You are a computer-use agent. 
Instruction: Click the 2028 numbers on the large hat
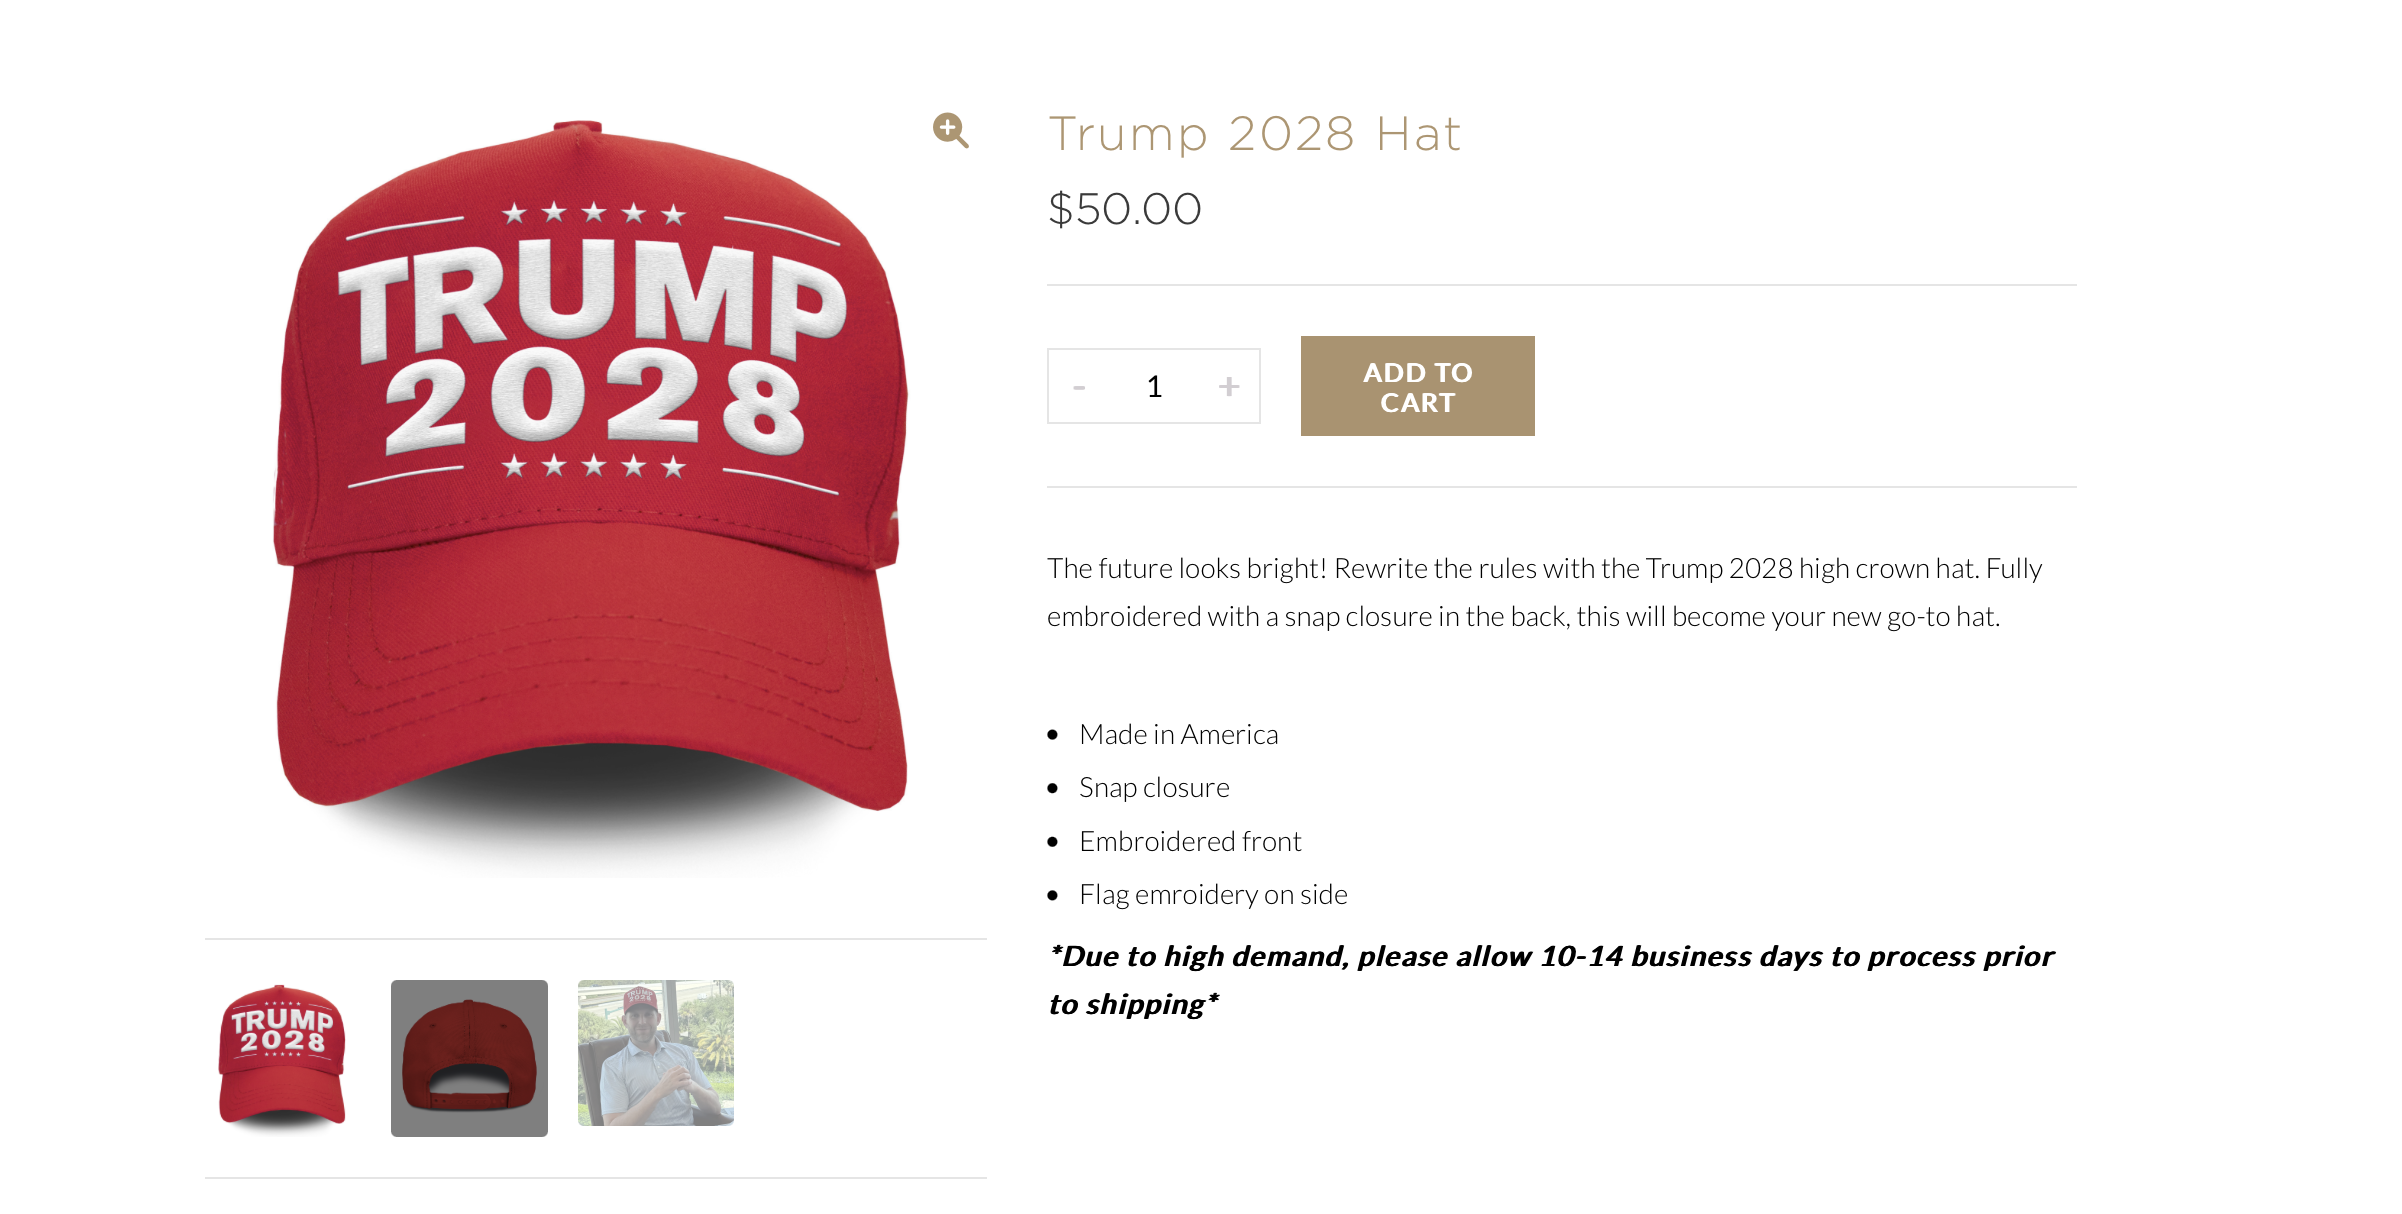[594, 401]
